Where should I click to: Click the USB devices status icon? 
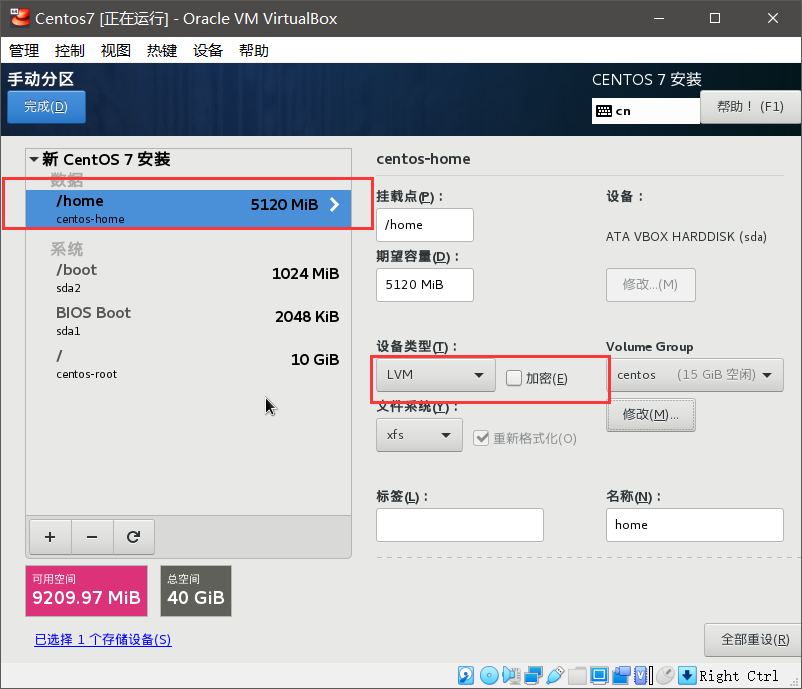click(x=555, y=675)
